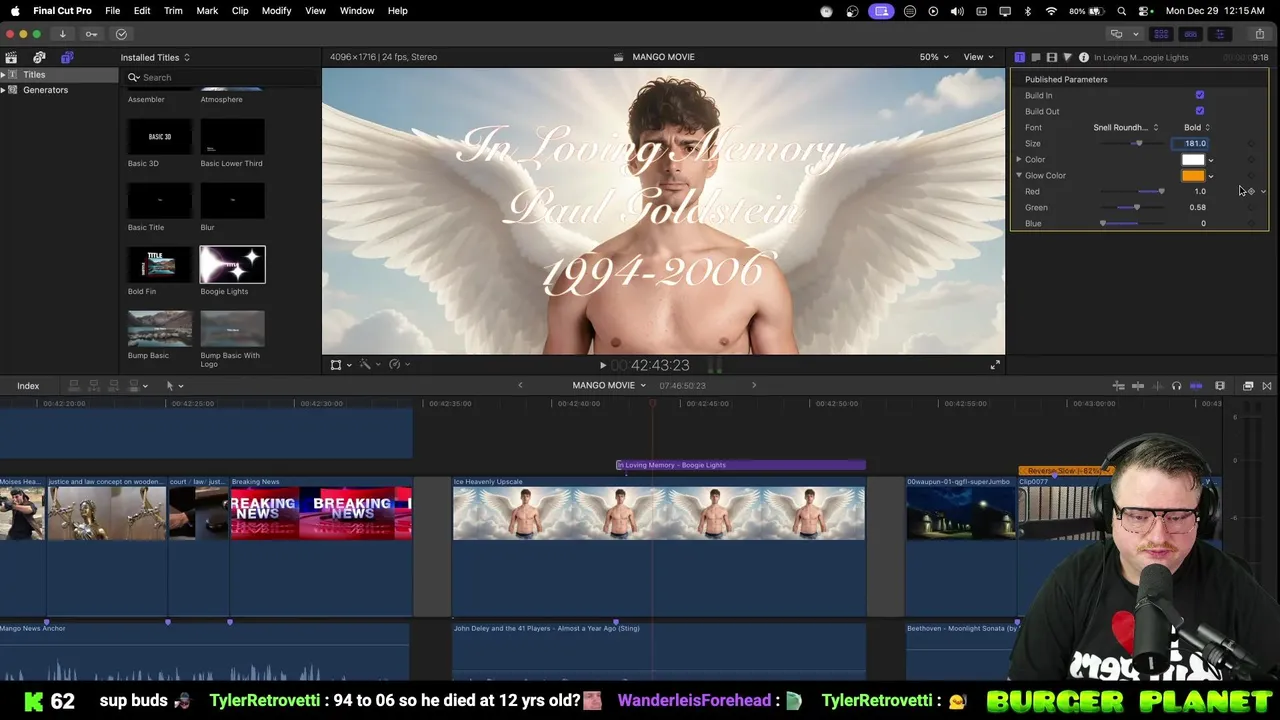Viewport: 1280px width, 720px height.
Task: Show the Photos and Audio sidebar
Action: (39, 57)
